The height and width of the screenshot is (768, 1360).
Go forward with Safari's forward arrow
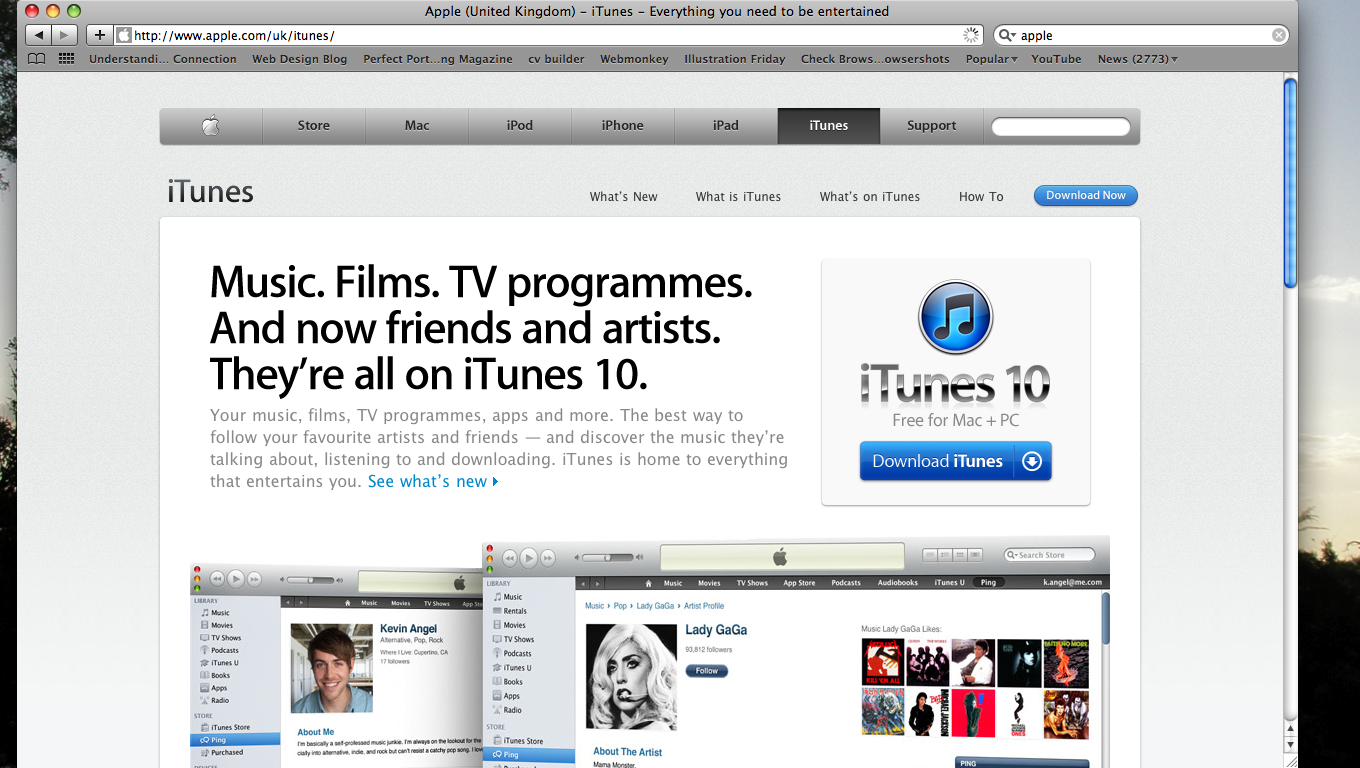pos(64,35)
